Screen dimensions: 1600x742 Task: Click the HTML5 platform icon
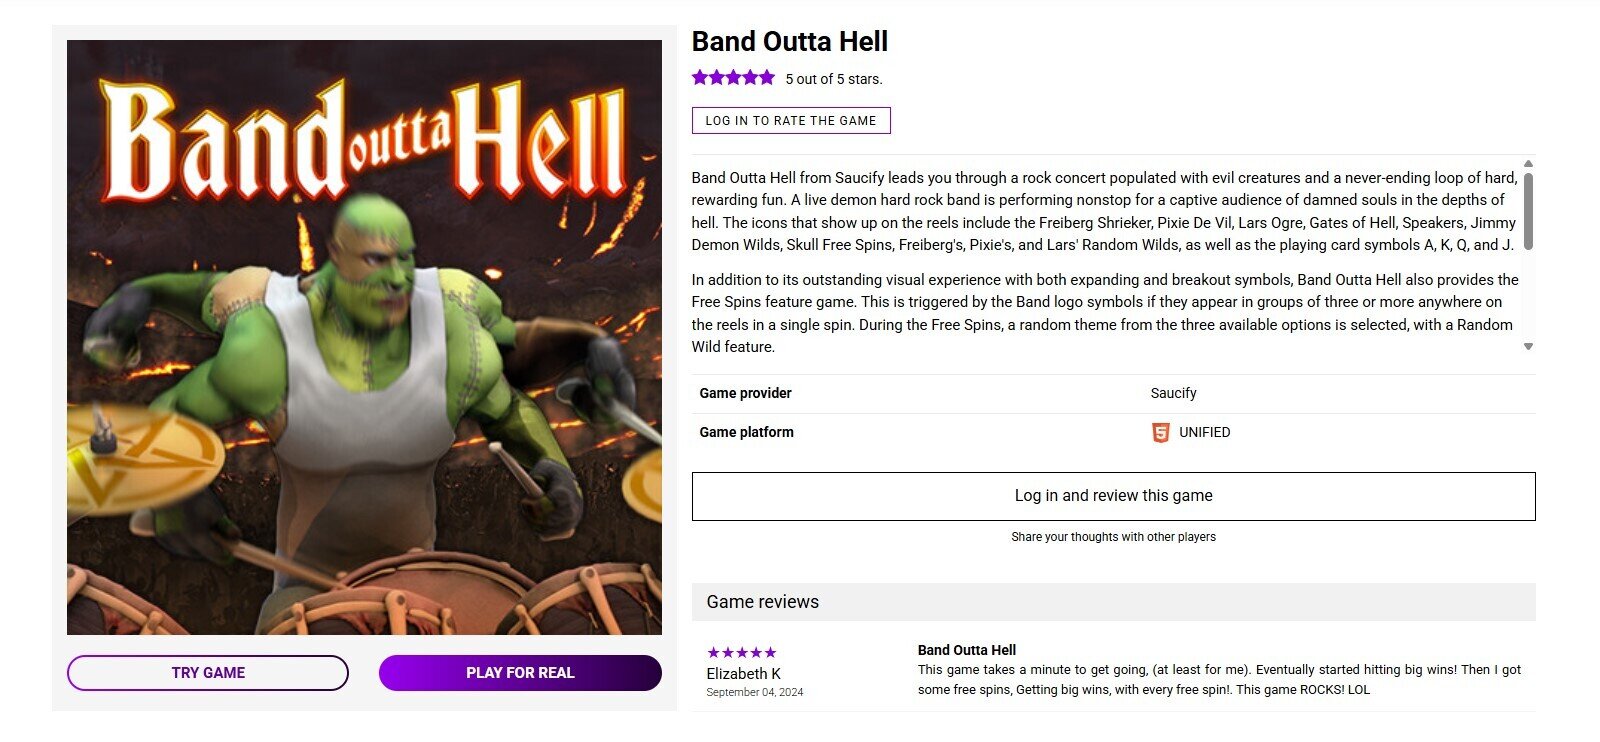pyautogui.click(x=1160, y=432)
